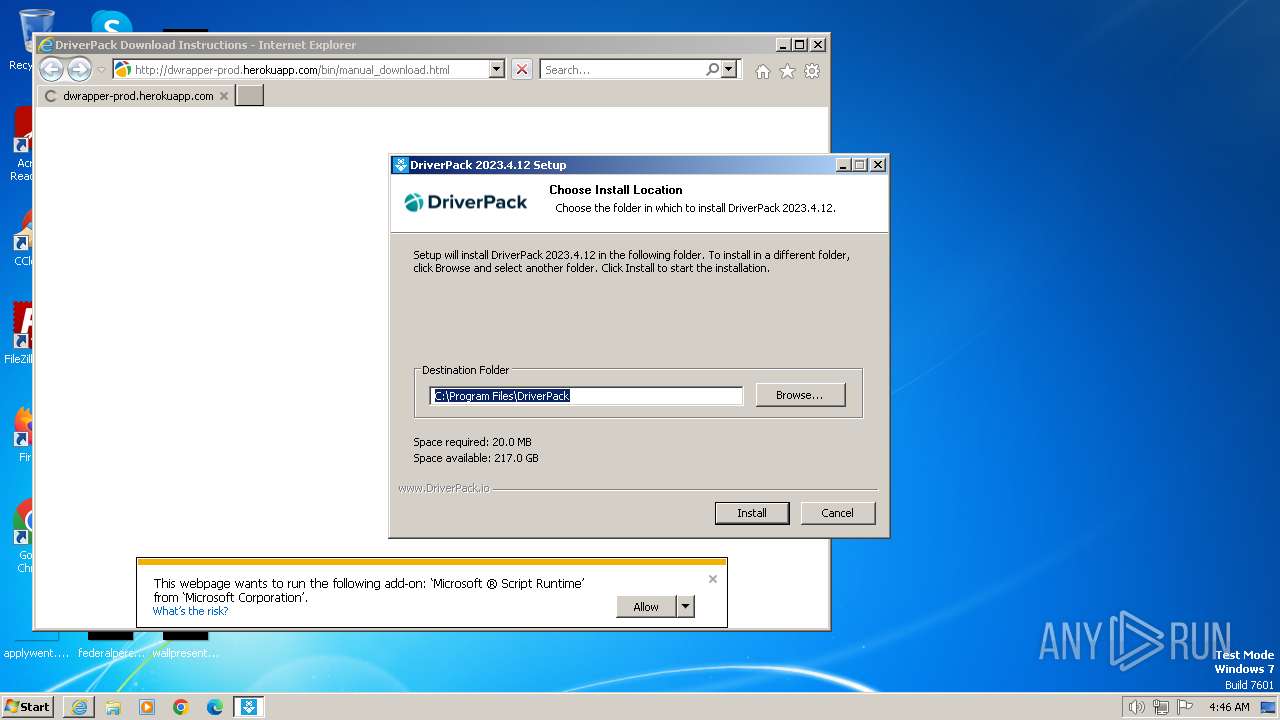Viewport: 1280px width, 720px height.
Task: Click the 'Space available: 217.0 GB' text
Action: click(476, 458)
